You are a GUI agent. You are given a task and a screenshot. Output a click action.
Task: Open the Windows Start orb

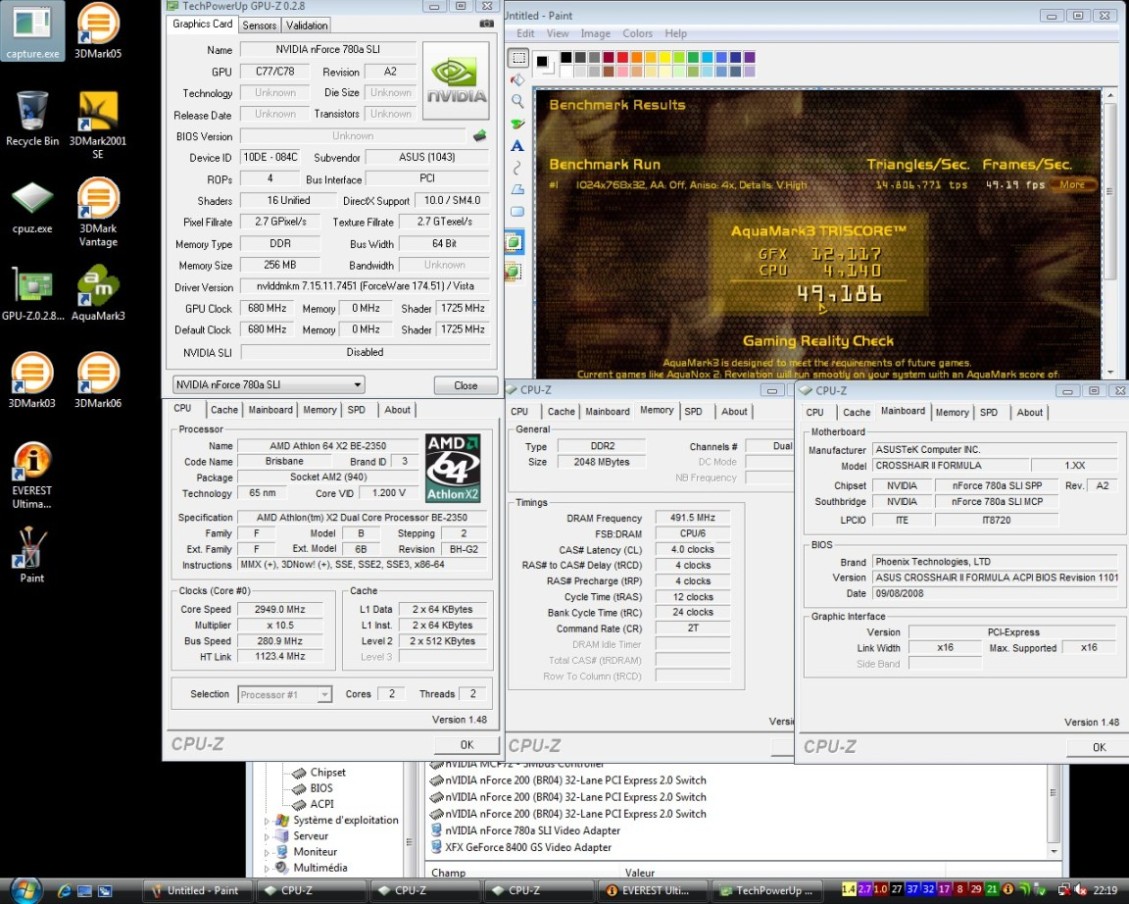26,890
